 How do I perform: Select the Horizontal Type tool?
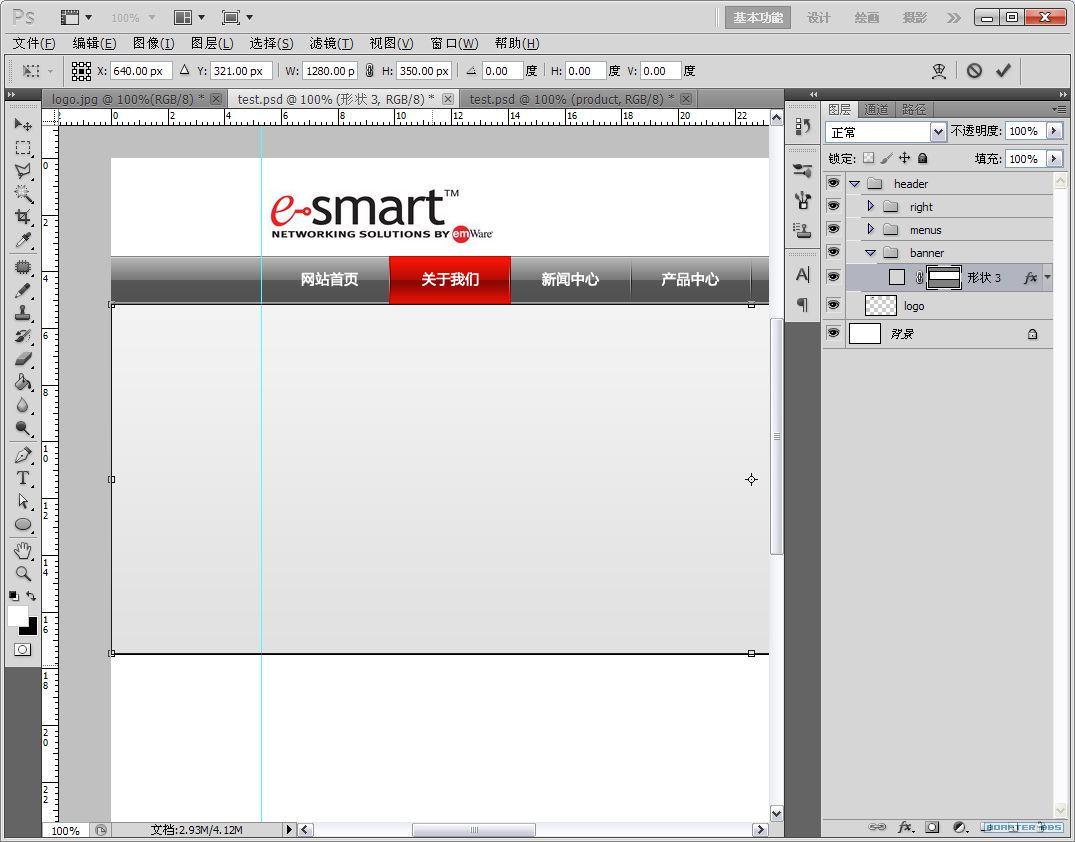[x=23, y=478]
